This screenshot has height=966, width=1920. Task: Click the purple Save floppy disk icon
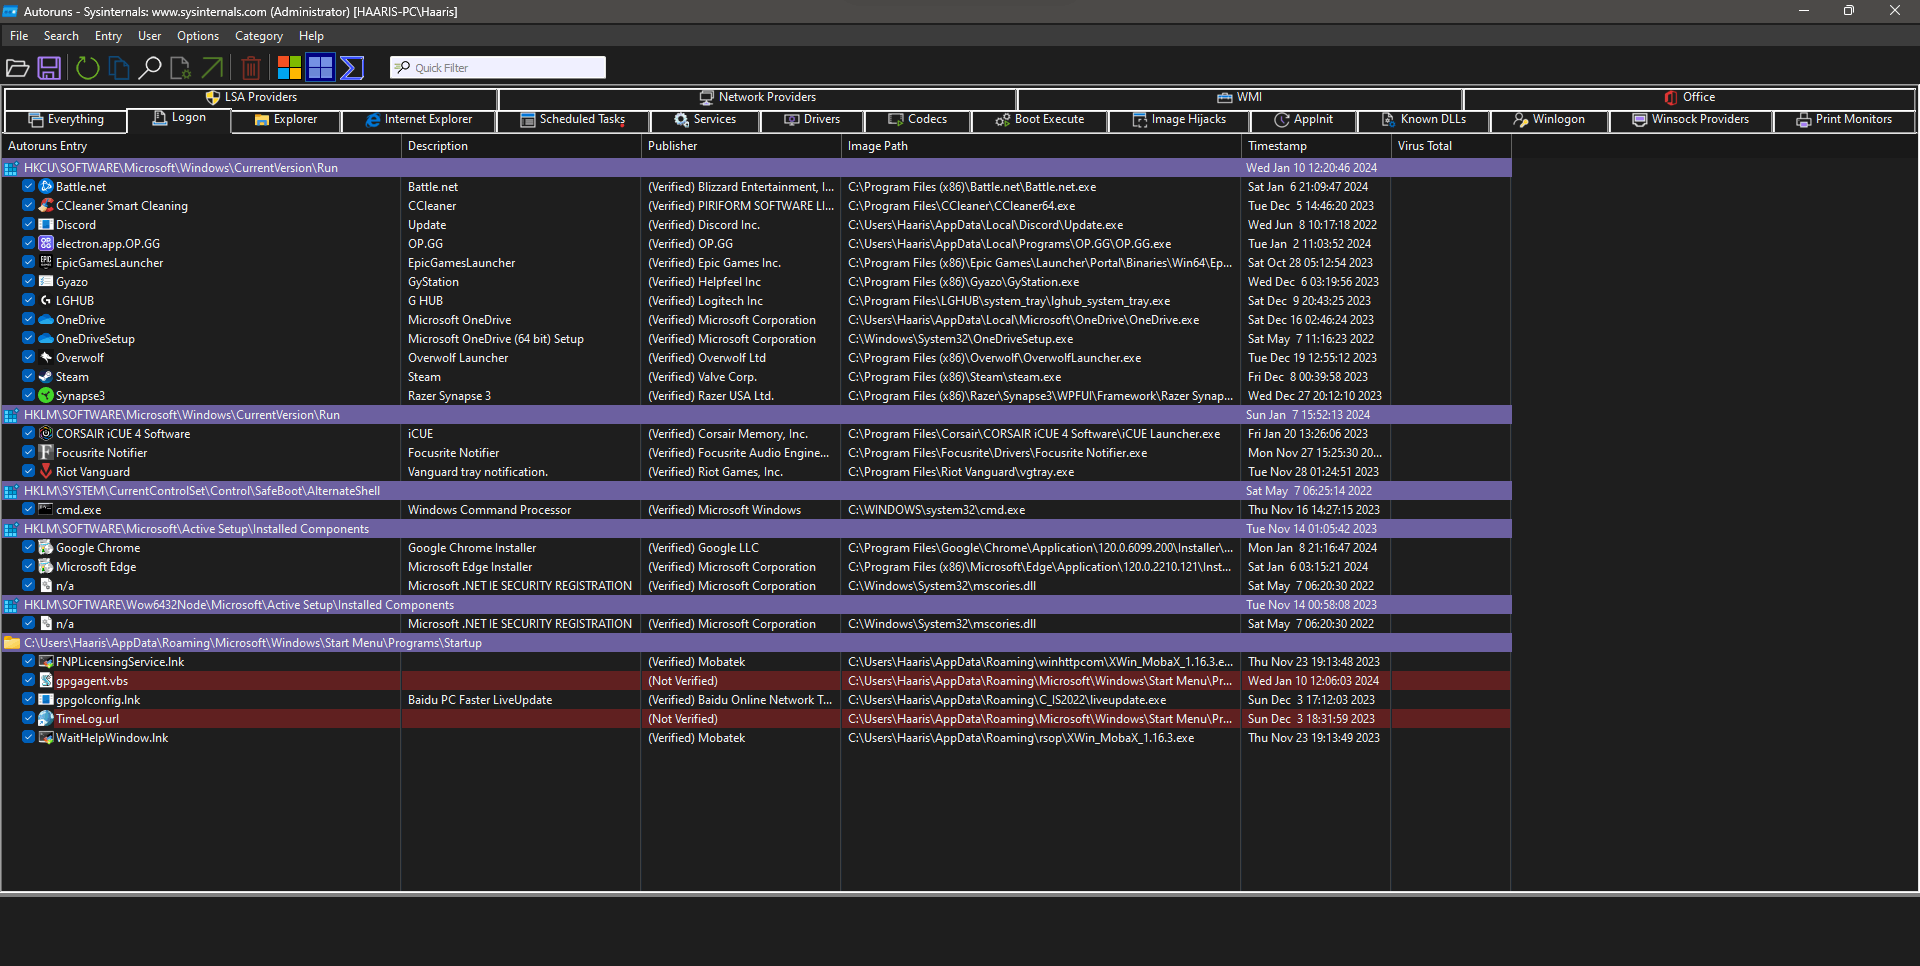point(49,68)
